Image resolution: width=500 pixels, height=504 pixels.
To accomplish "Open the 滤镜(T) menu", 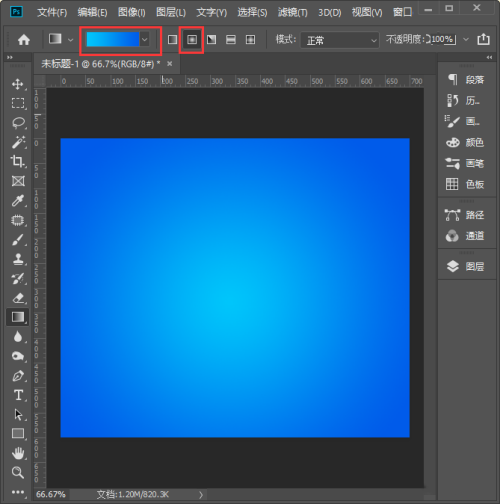I will click(x=292, y=13).
